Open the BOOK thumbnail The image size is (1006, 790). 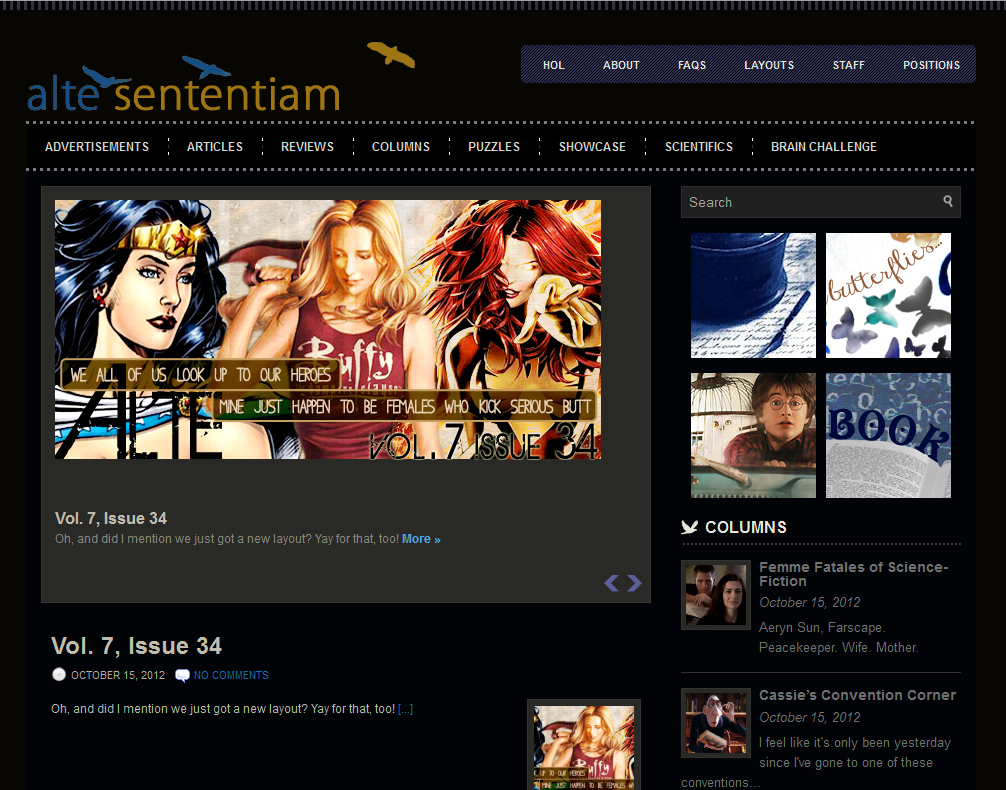[888, 435]
